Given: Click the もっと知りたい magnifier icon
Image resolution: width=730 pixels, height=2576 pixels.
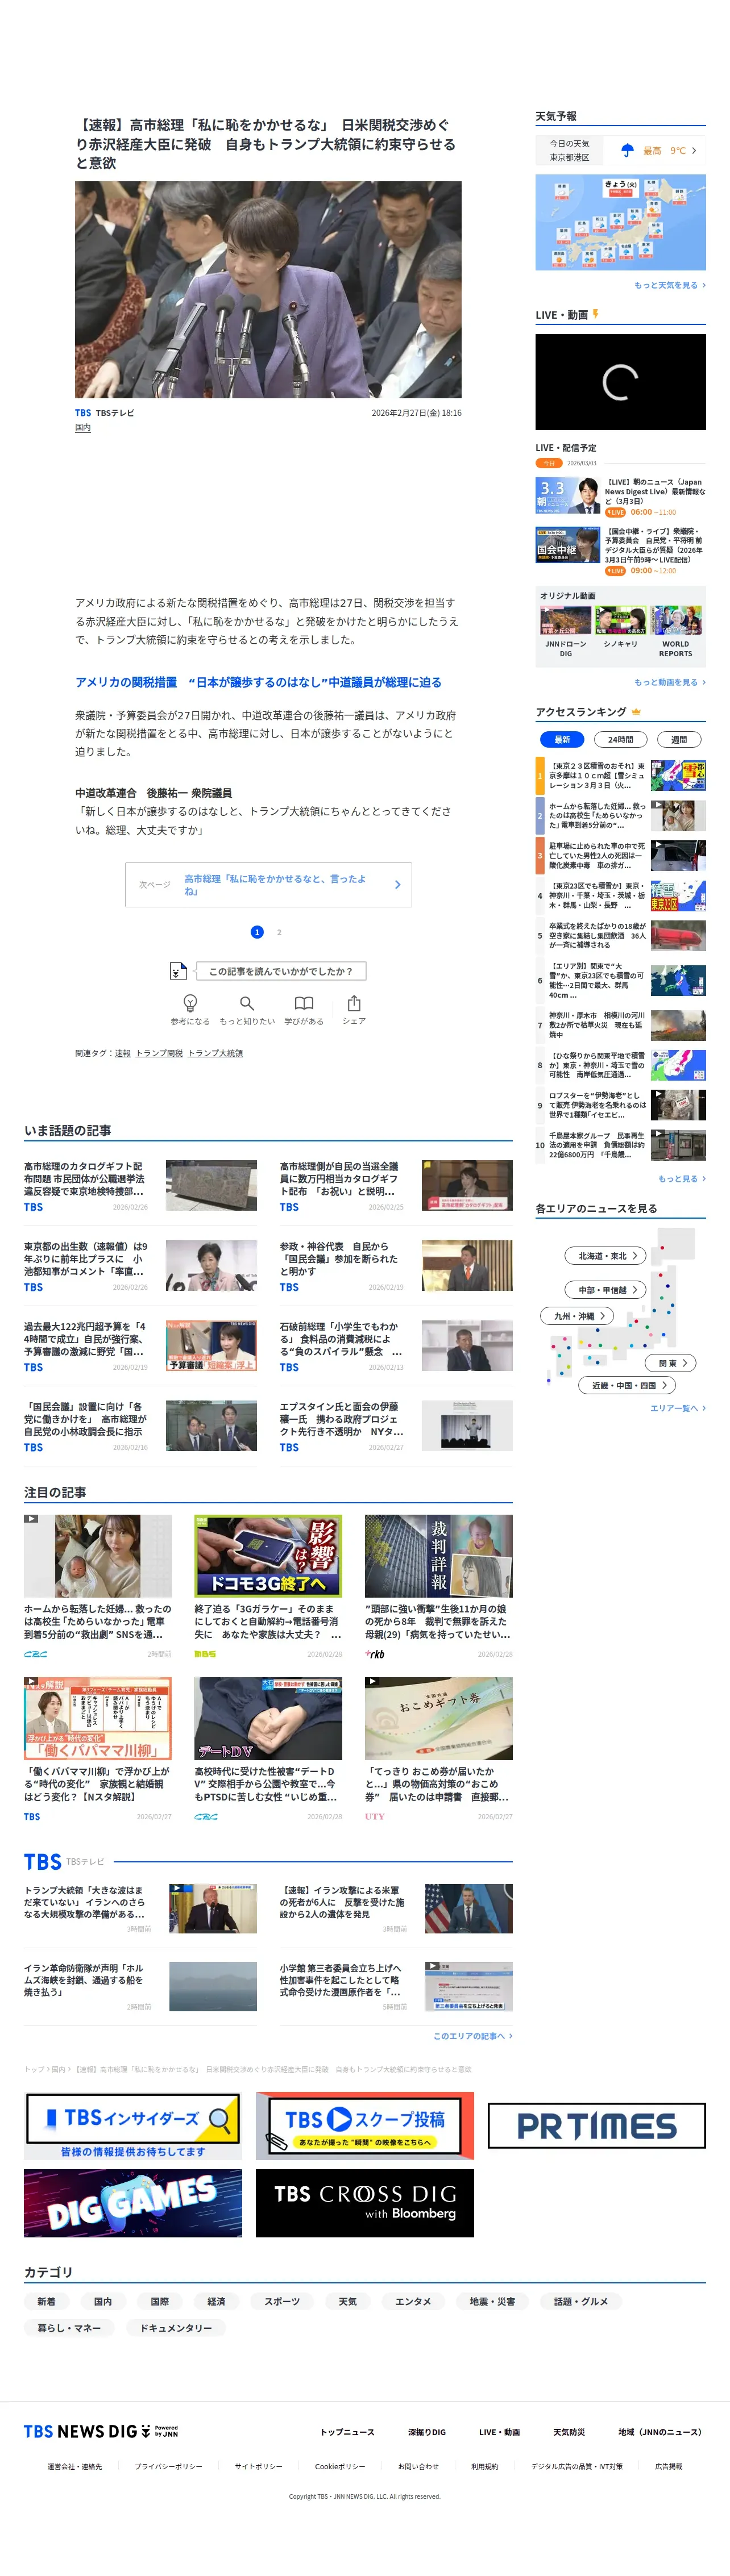Looking at the screenshot, I should coord(247,1002).
